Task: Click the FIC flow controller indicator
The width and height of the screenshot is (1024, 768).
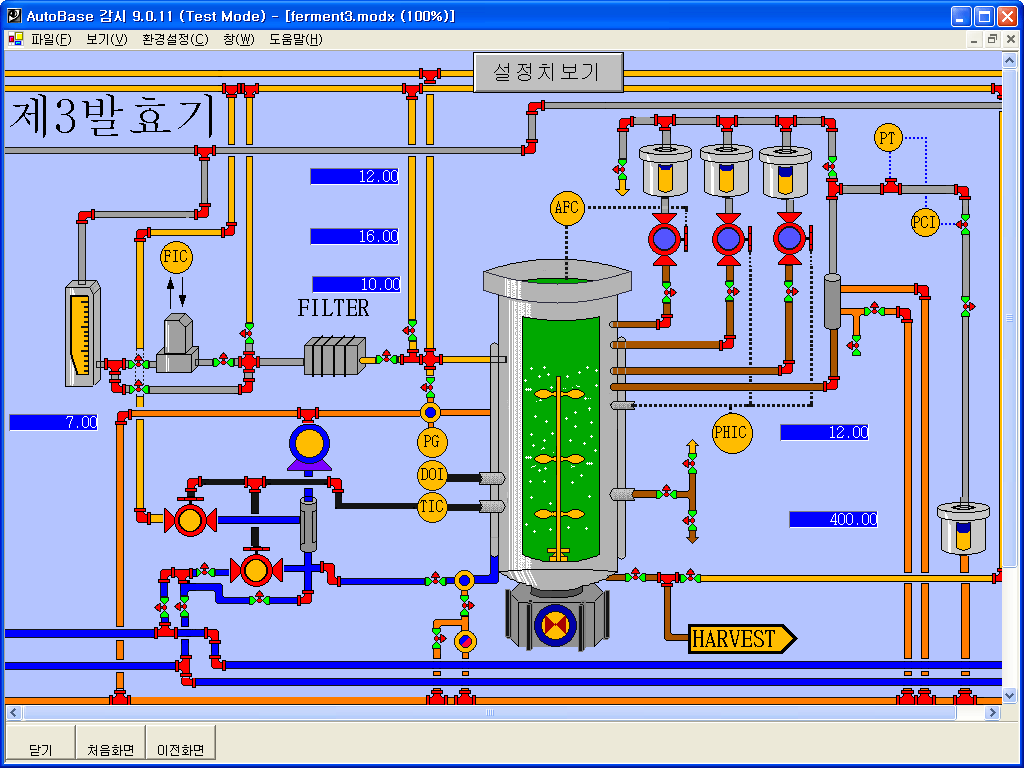Action: (x=175, y=257)
